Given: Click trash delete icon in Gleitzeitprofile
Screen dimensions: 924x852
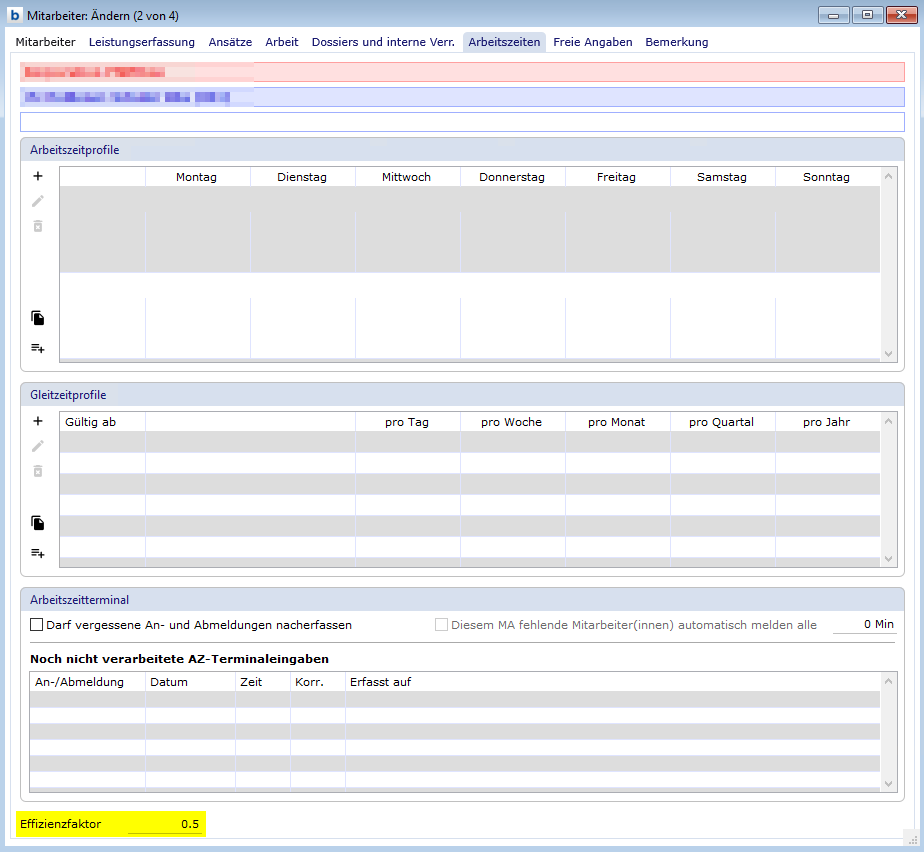Looking at the screenshot, I should tap(38, 471).
